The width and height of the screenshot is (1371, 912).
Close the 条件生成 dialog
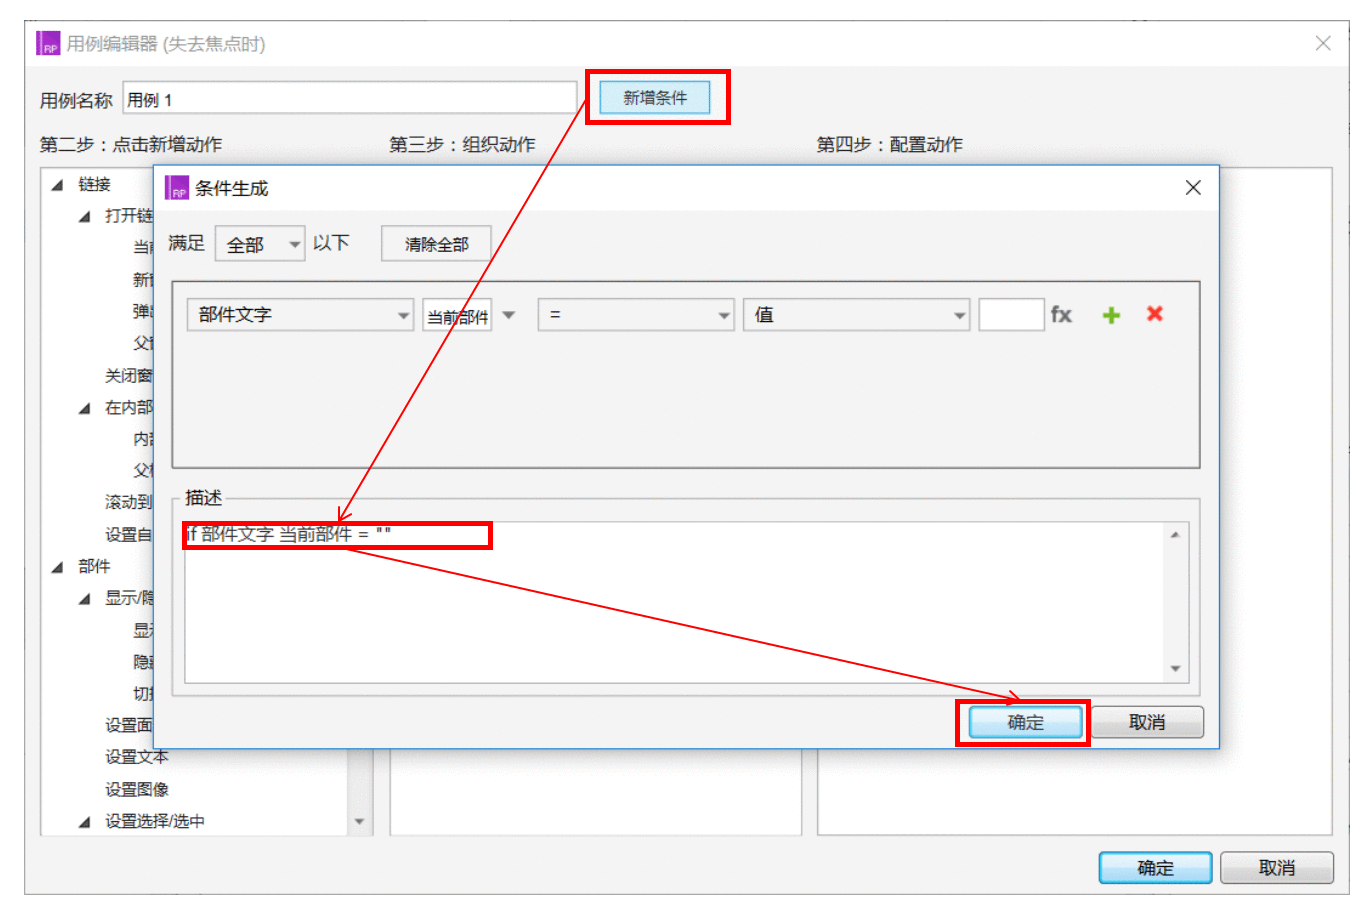point(1193,188)
